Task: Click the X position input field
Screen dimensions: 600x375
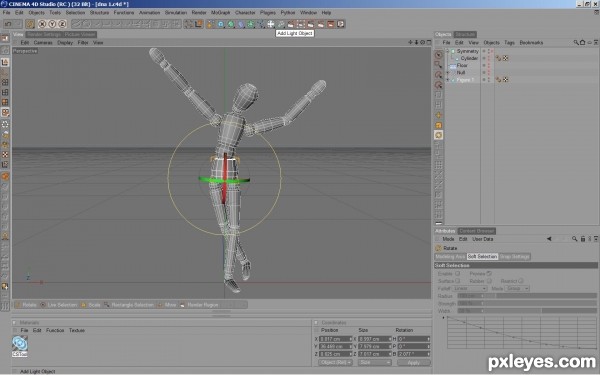Action: click(335, 339)
